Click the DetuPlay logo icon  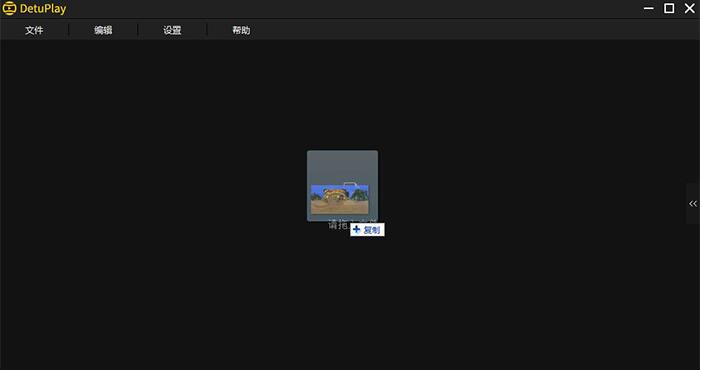(9, 8)
